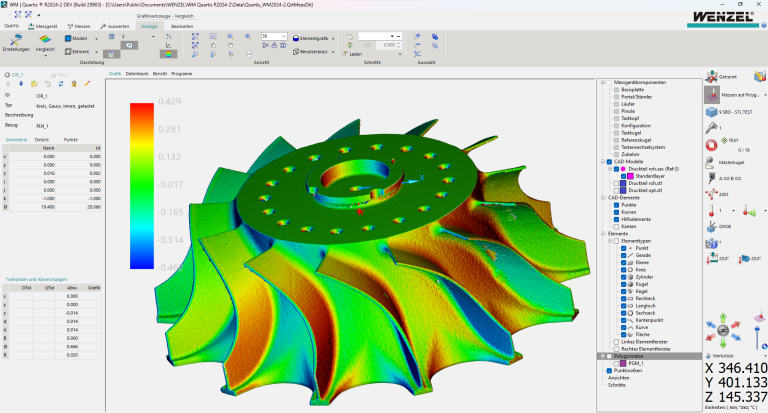
Task: Click the Vergleich comparison icon
Action: click(45, 40)
